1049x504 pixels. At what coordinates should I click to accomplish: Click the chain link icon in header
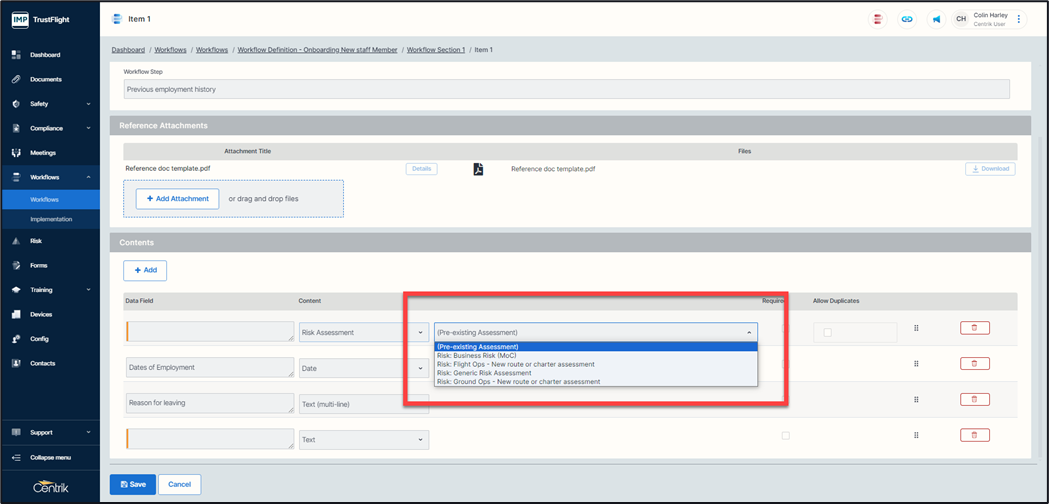click(907, 19)
